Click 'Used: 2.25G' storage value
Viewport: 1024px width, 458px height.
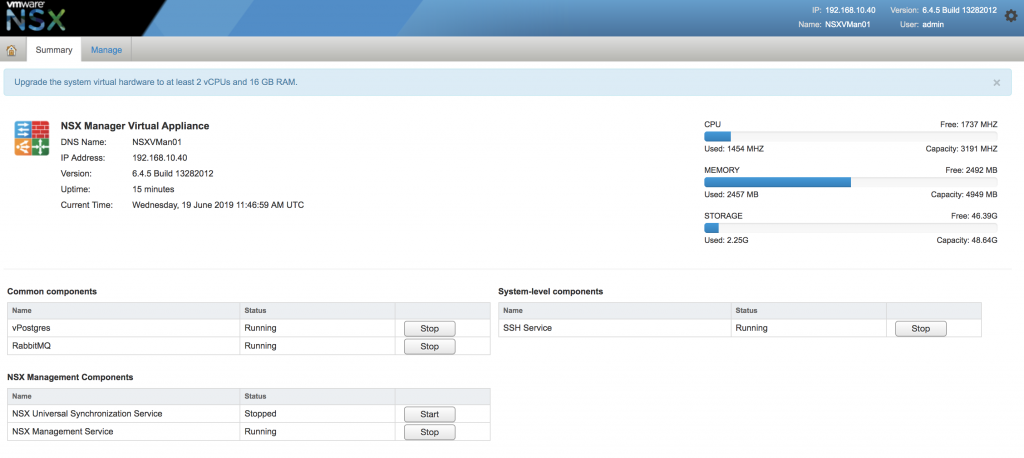point(726,240)
